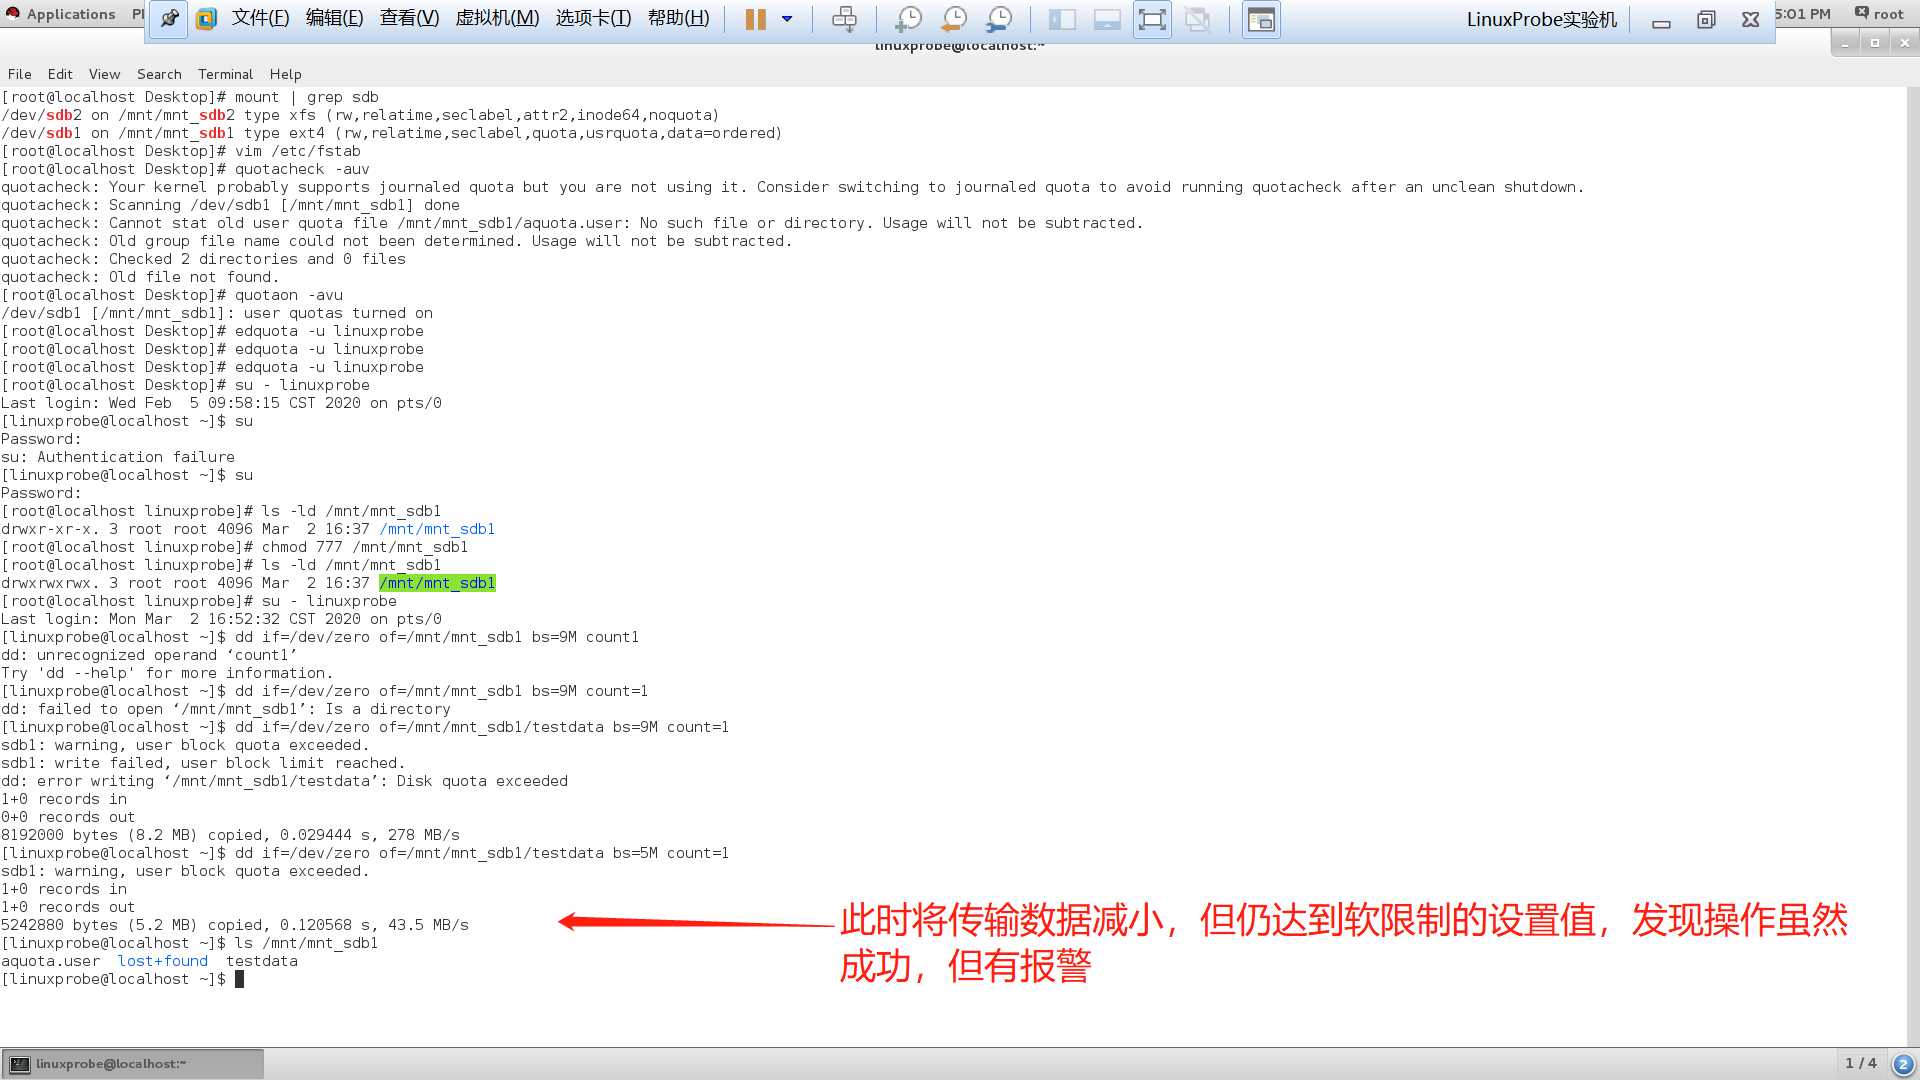The width and height of the screenshot is (1920, 1080).
Task: Toggle visibility of VM display panel
Action: [1261, 18]
